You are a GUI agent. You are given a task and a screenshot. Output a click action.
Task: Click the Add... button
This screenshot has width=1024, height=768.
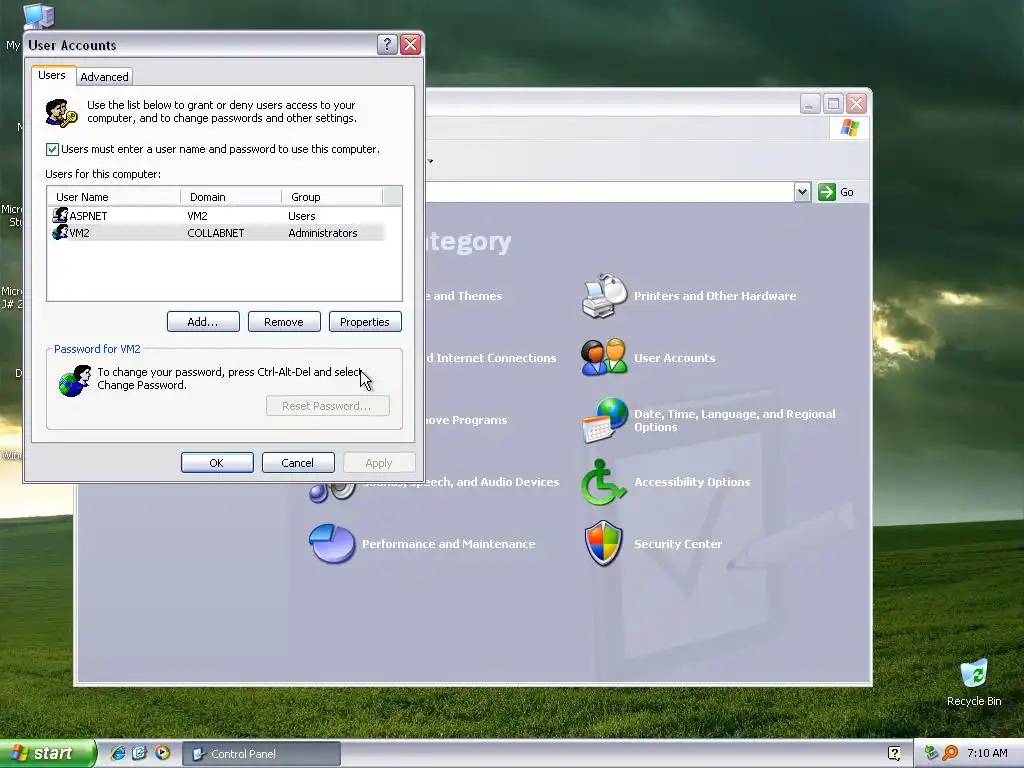pos(203,322)
